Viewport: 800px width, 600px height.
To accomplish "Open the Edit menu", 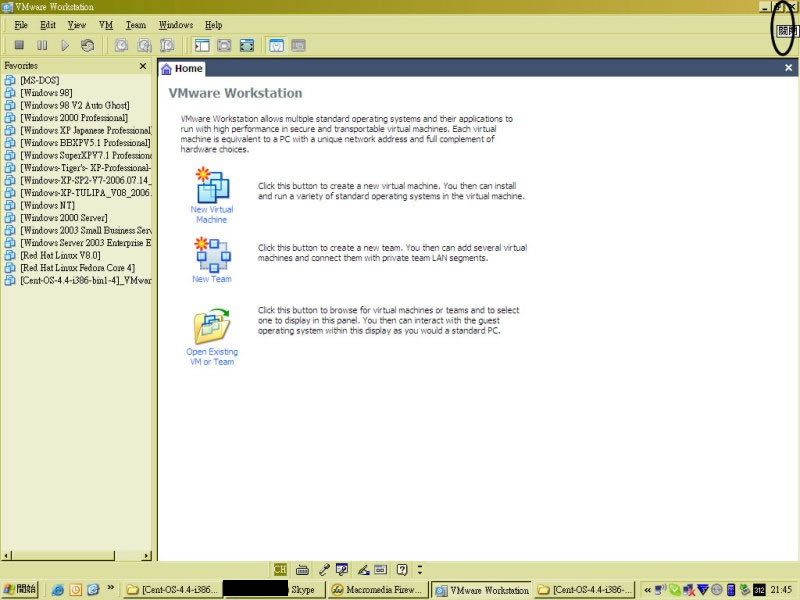I will tap(48, 25).
